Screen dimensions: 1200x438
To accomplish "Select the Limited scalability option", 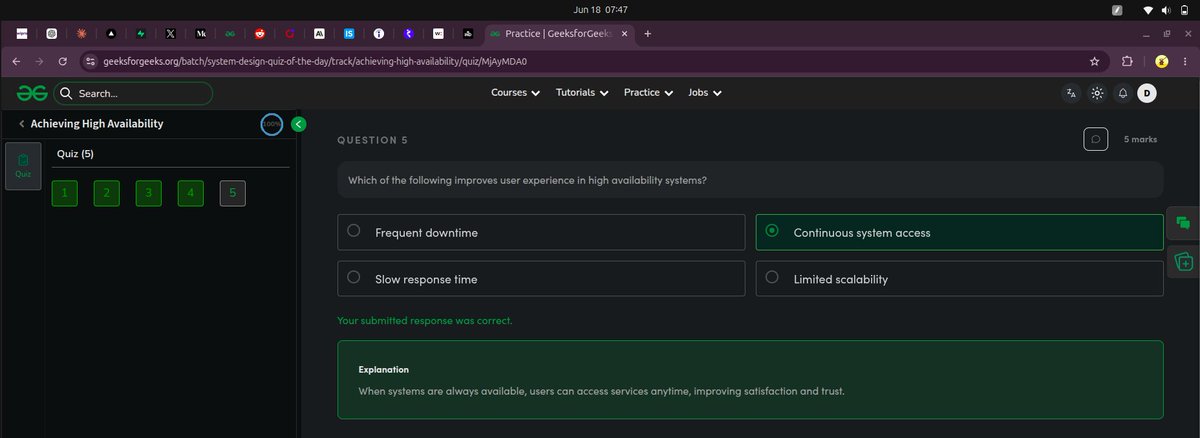I will click(x=959, y=279).
